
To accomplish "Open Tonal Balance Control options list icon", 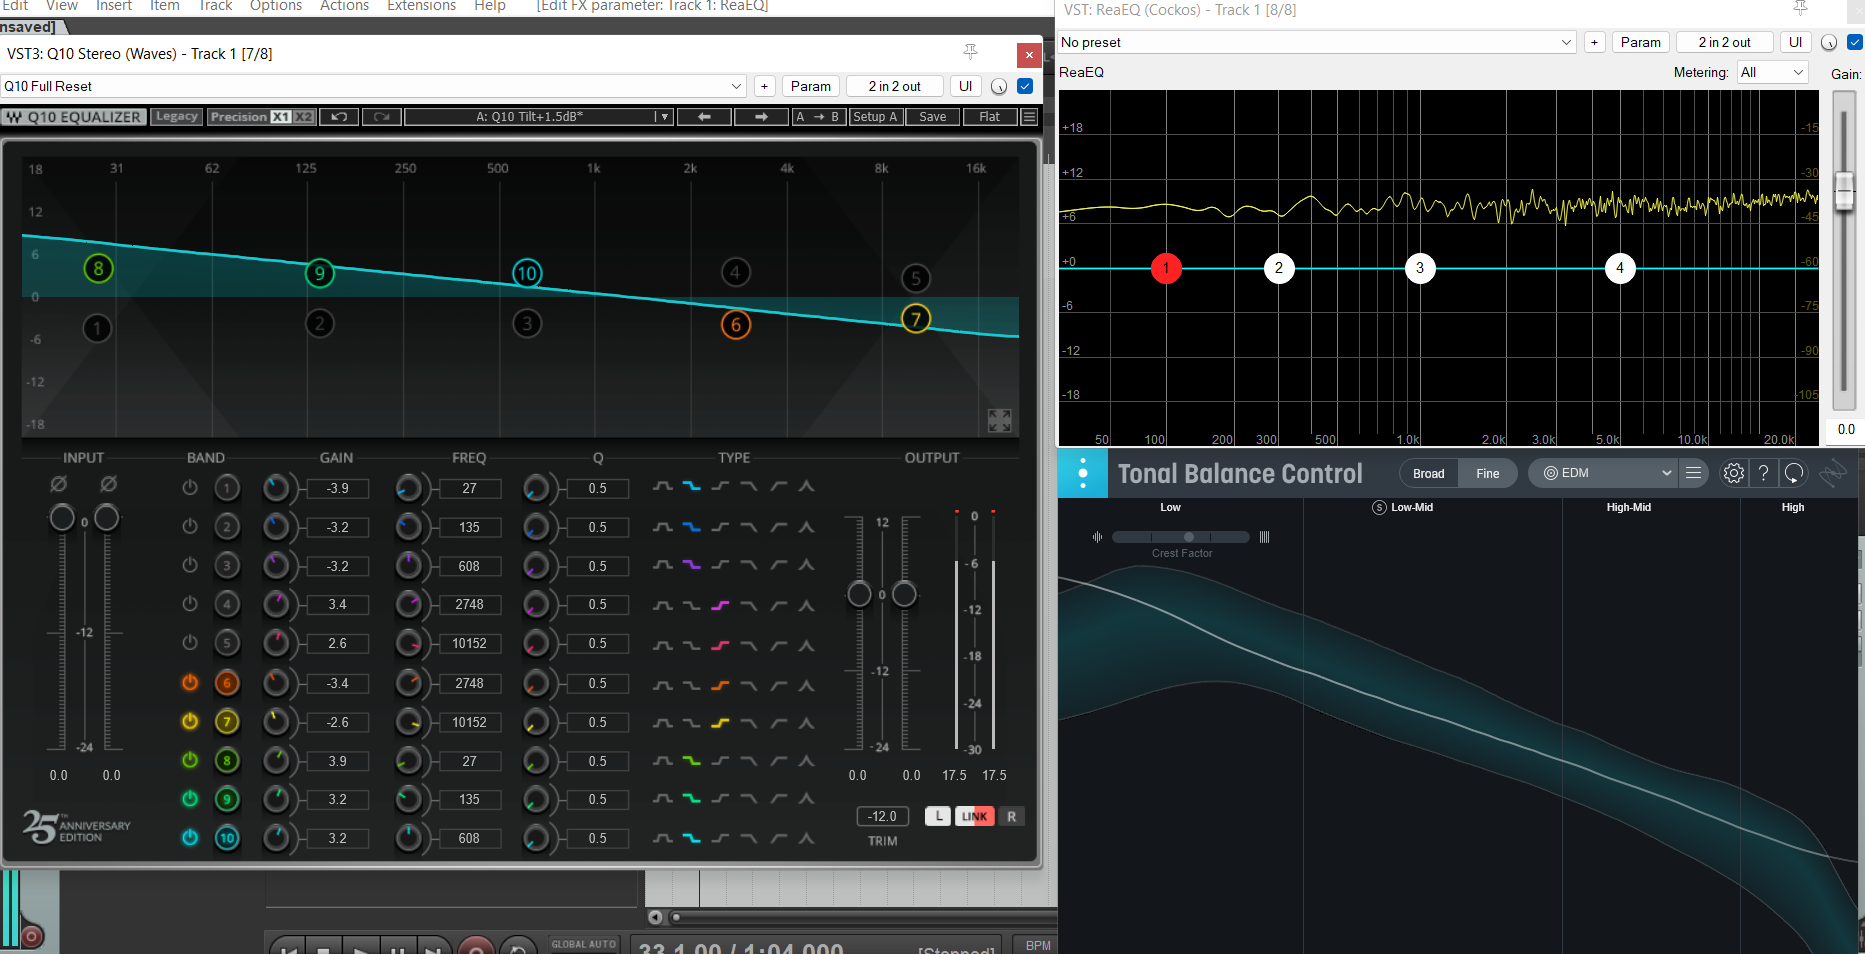I will click(x=1693, y=473).
